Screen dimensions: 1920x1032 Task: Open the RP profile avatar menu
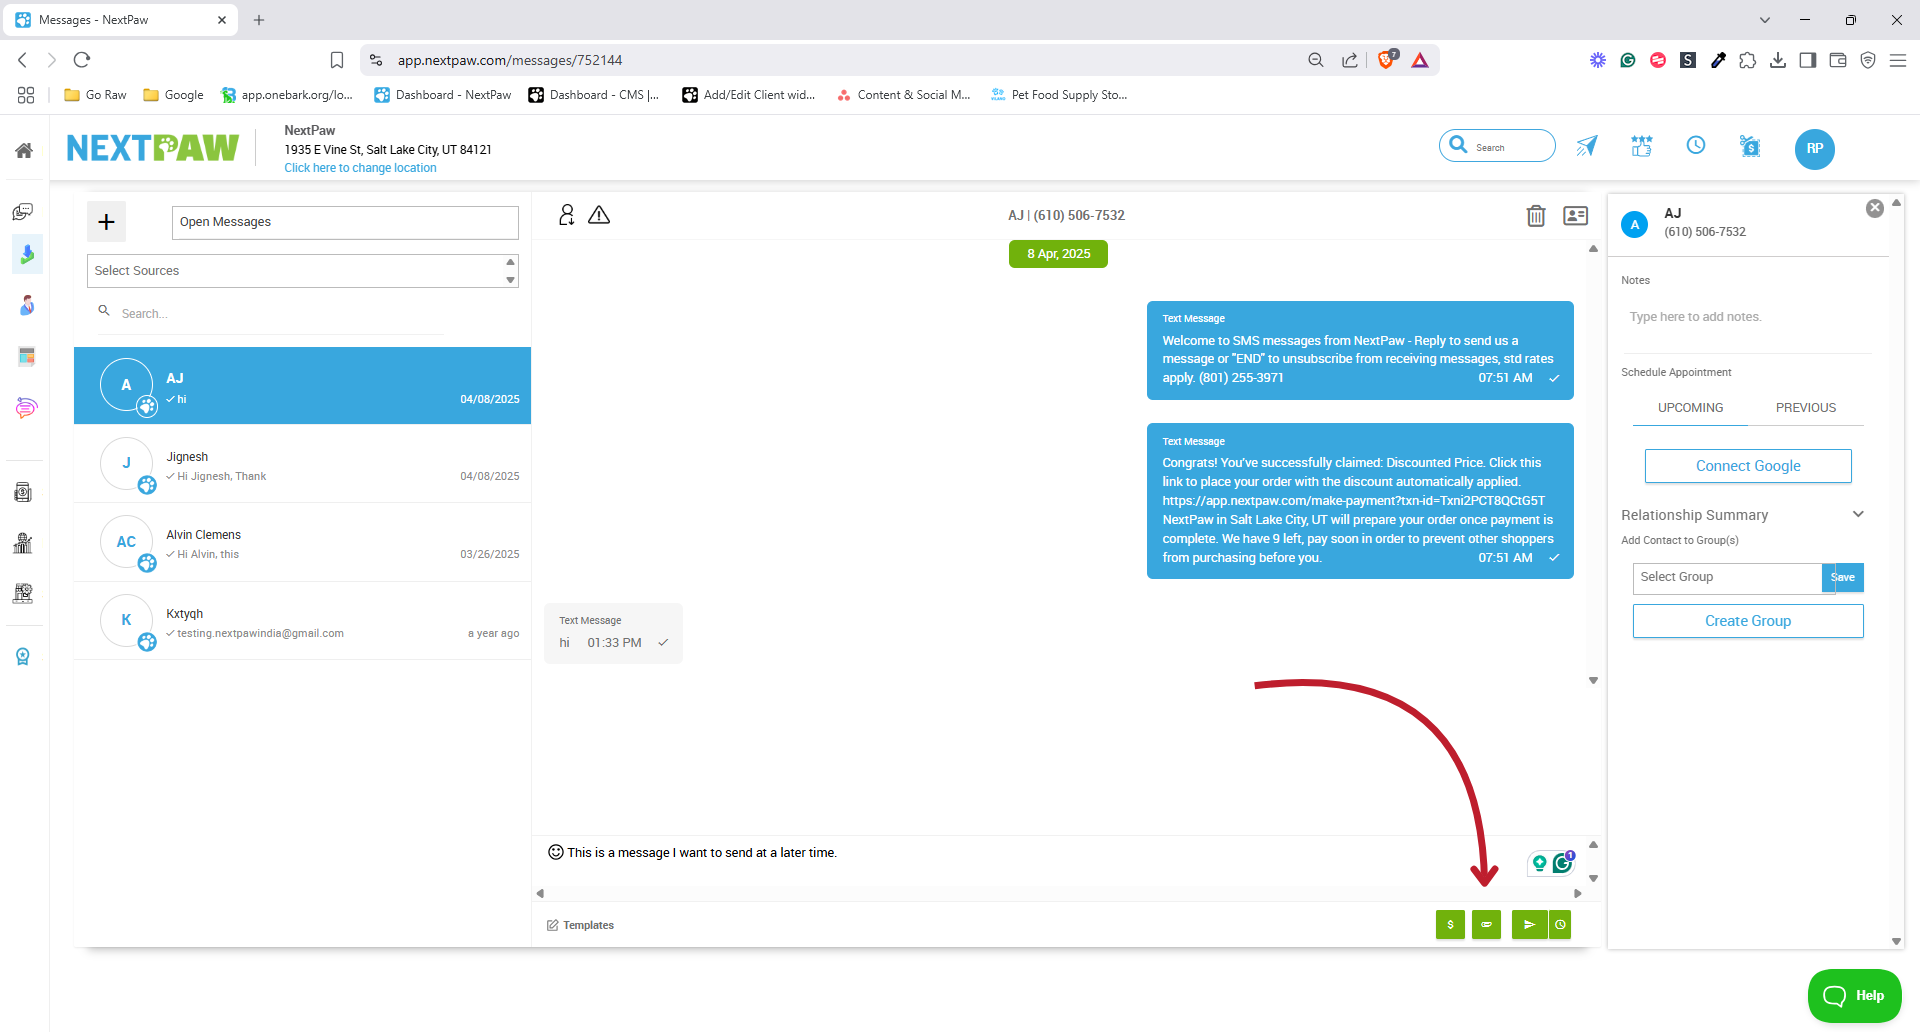[x=1814, y=149]
